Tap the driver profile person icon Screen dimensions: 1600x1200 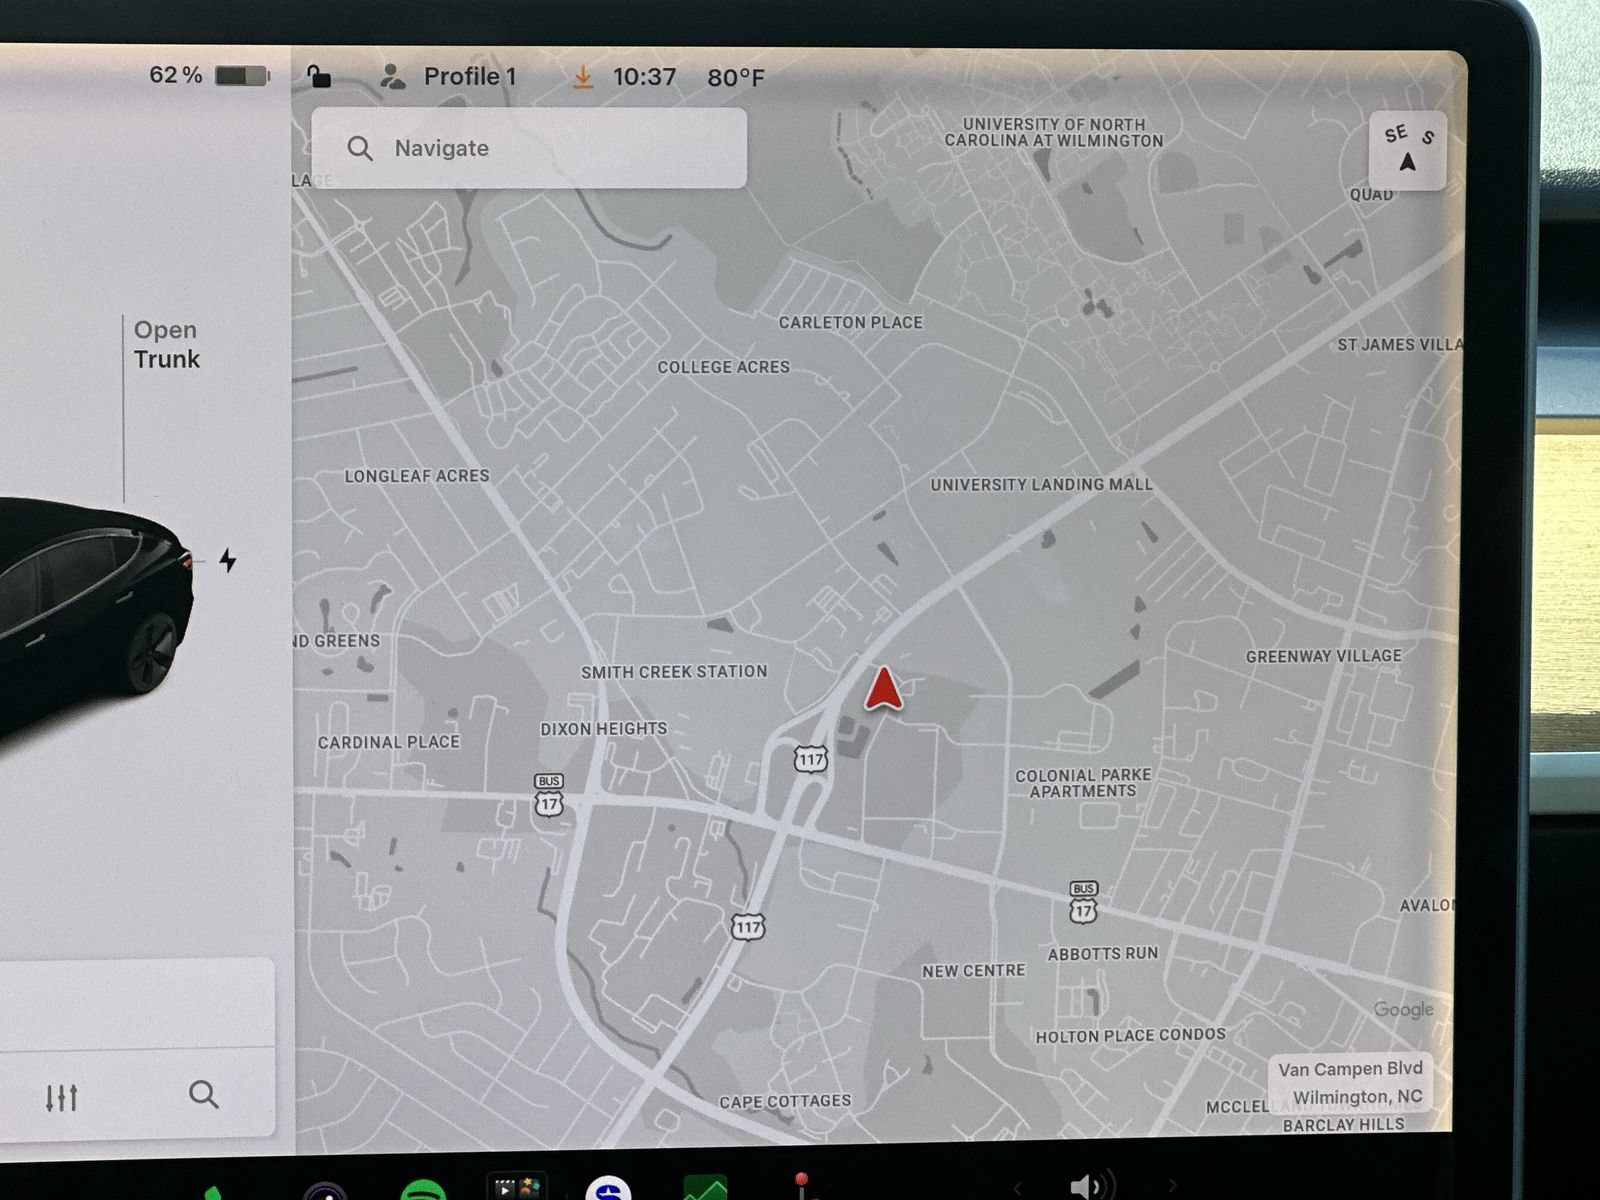(393, 76)
